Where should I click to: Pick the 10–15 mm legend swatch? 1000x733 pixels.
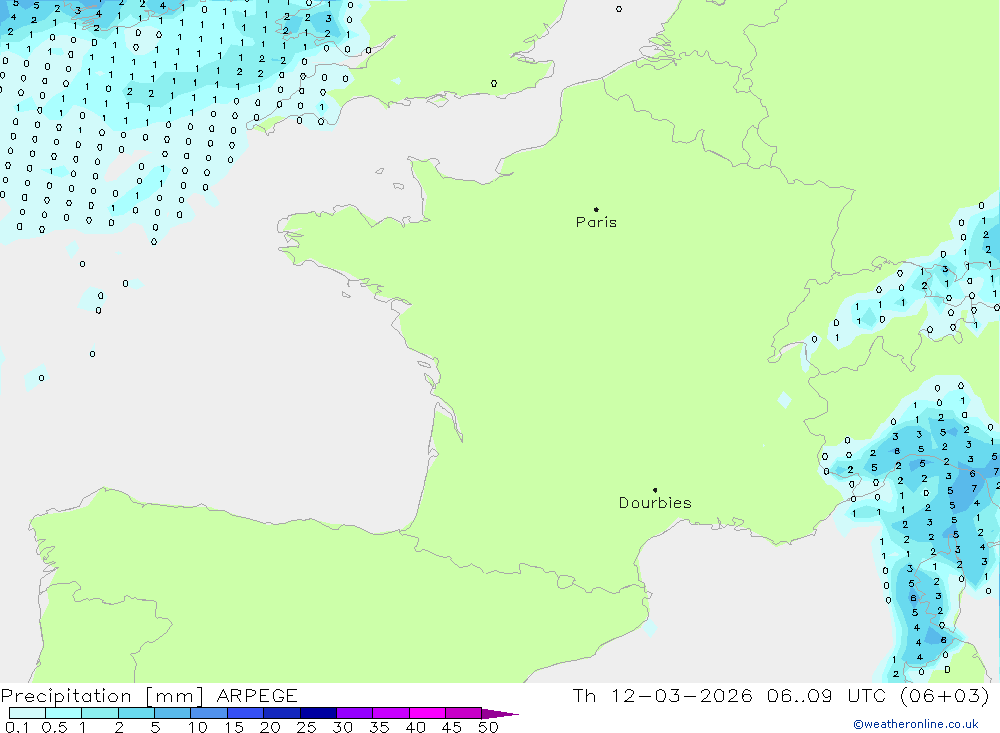pyautogui.click(x=209, y=713)
